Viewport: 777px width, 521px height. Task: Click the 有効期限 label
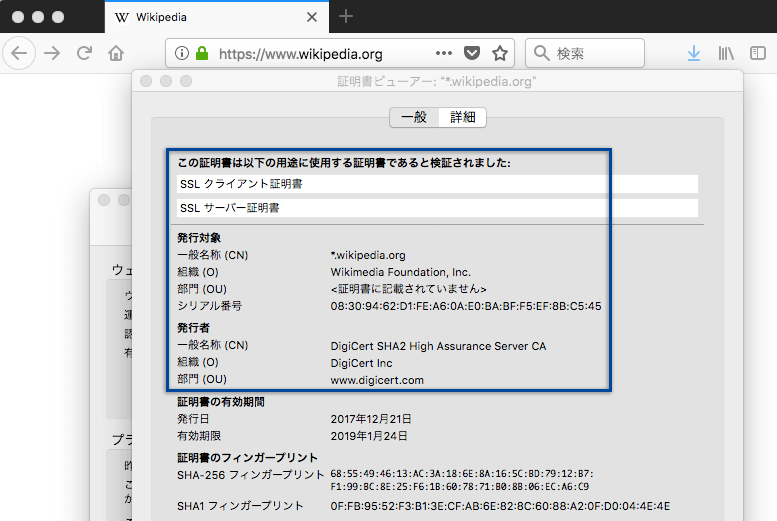click(199, 436)
